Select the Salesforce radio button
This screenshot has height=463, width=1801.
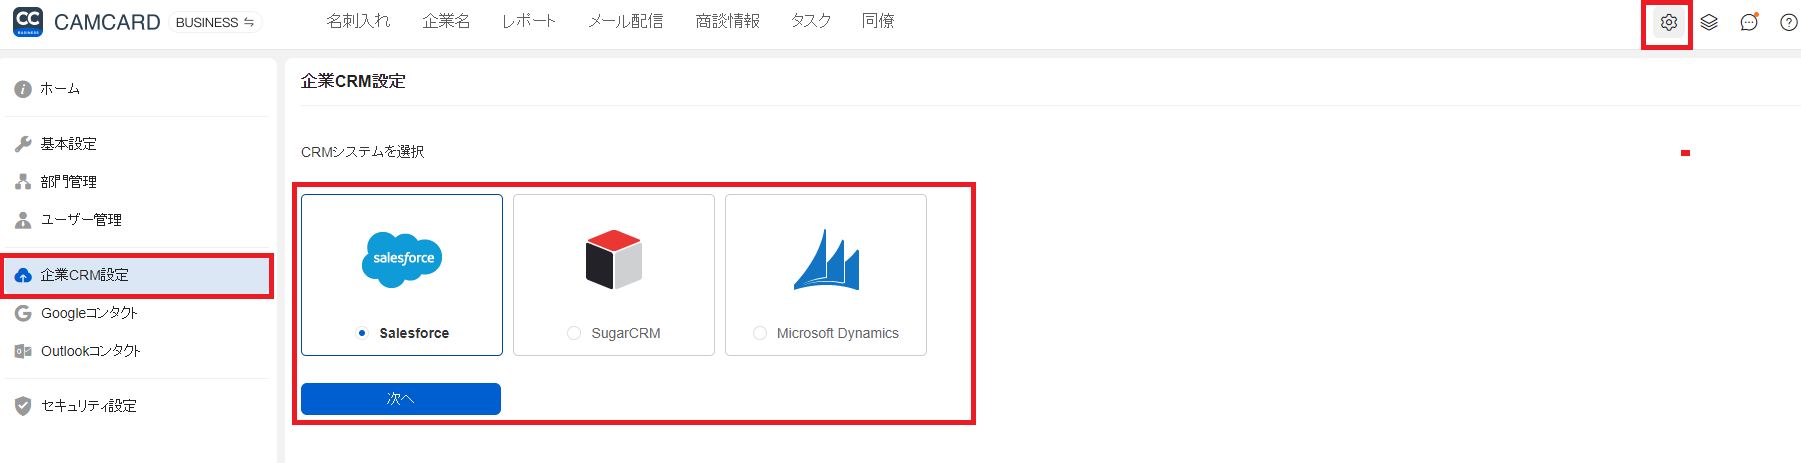pyautogui.click(x=362, y=333)
